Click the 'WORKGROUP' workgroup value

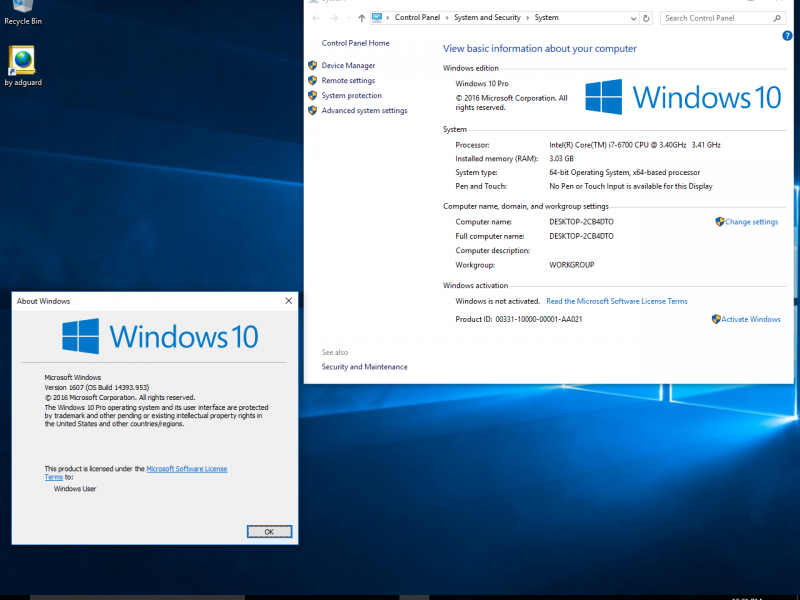tap(571, 265)
